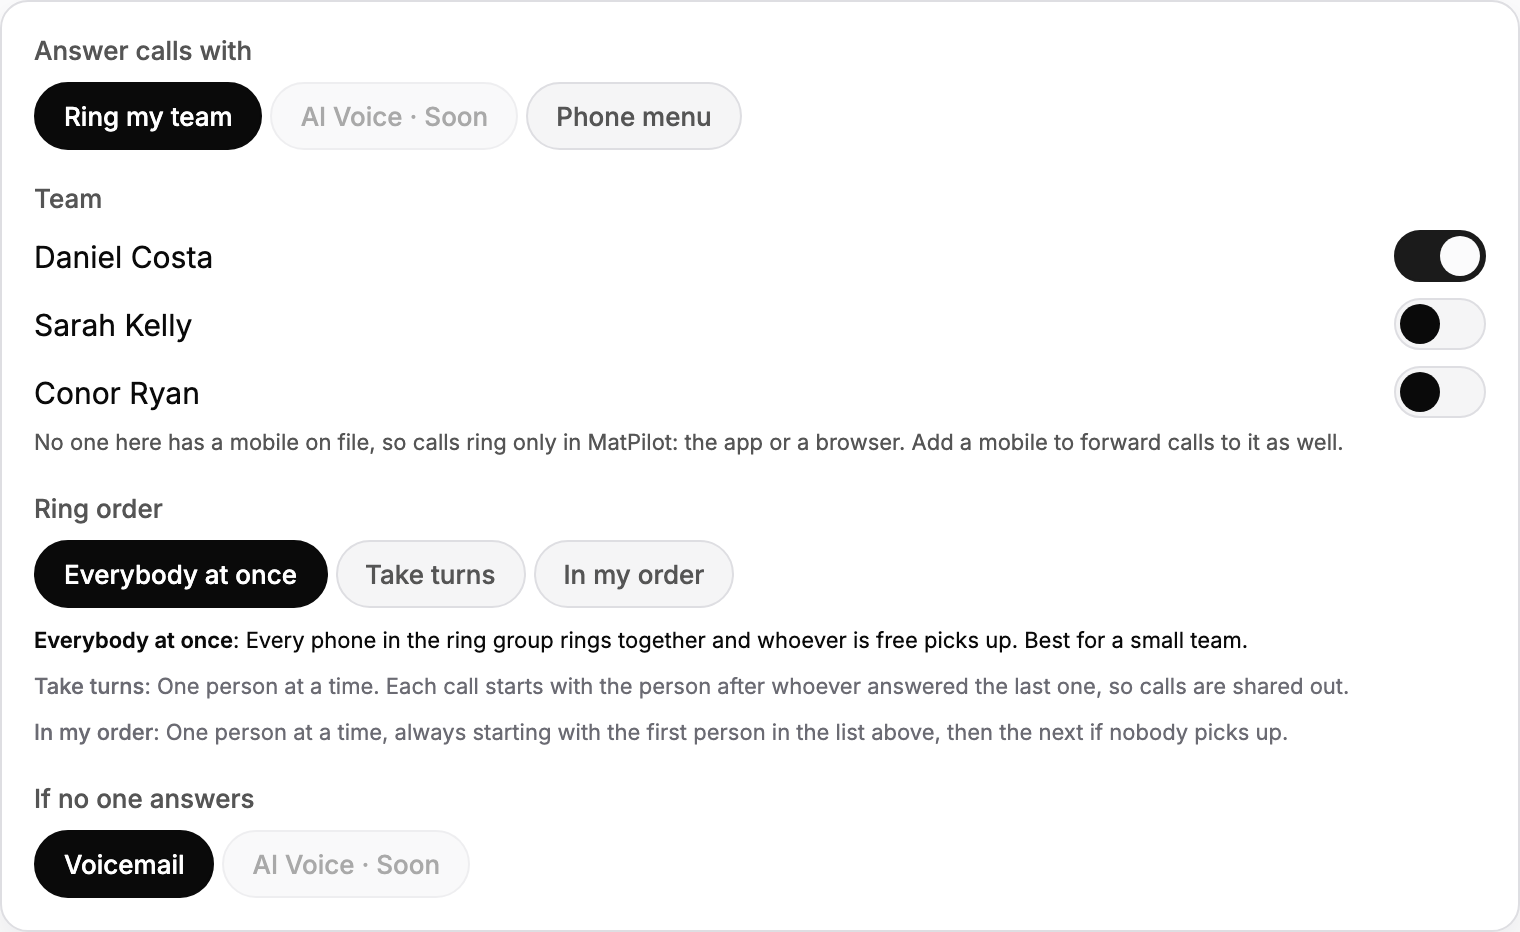Disable ringing for Daniel Costa

pyautogui.click(x=1440, y=256)
